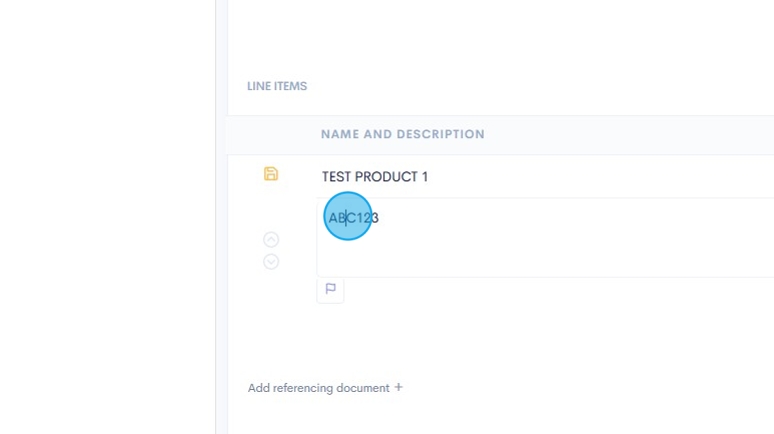Open the Add referencing document link

coord(318,388)
